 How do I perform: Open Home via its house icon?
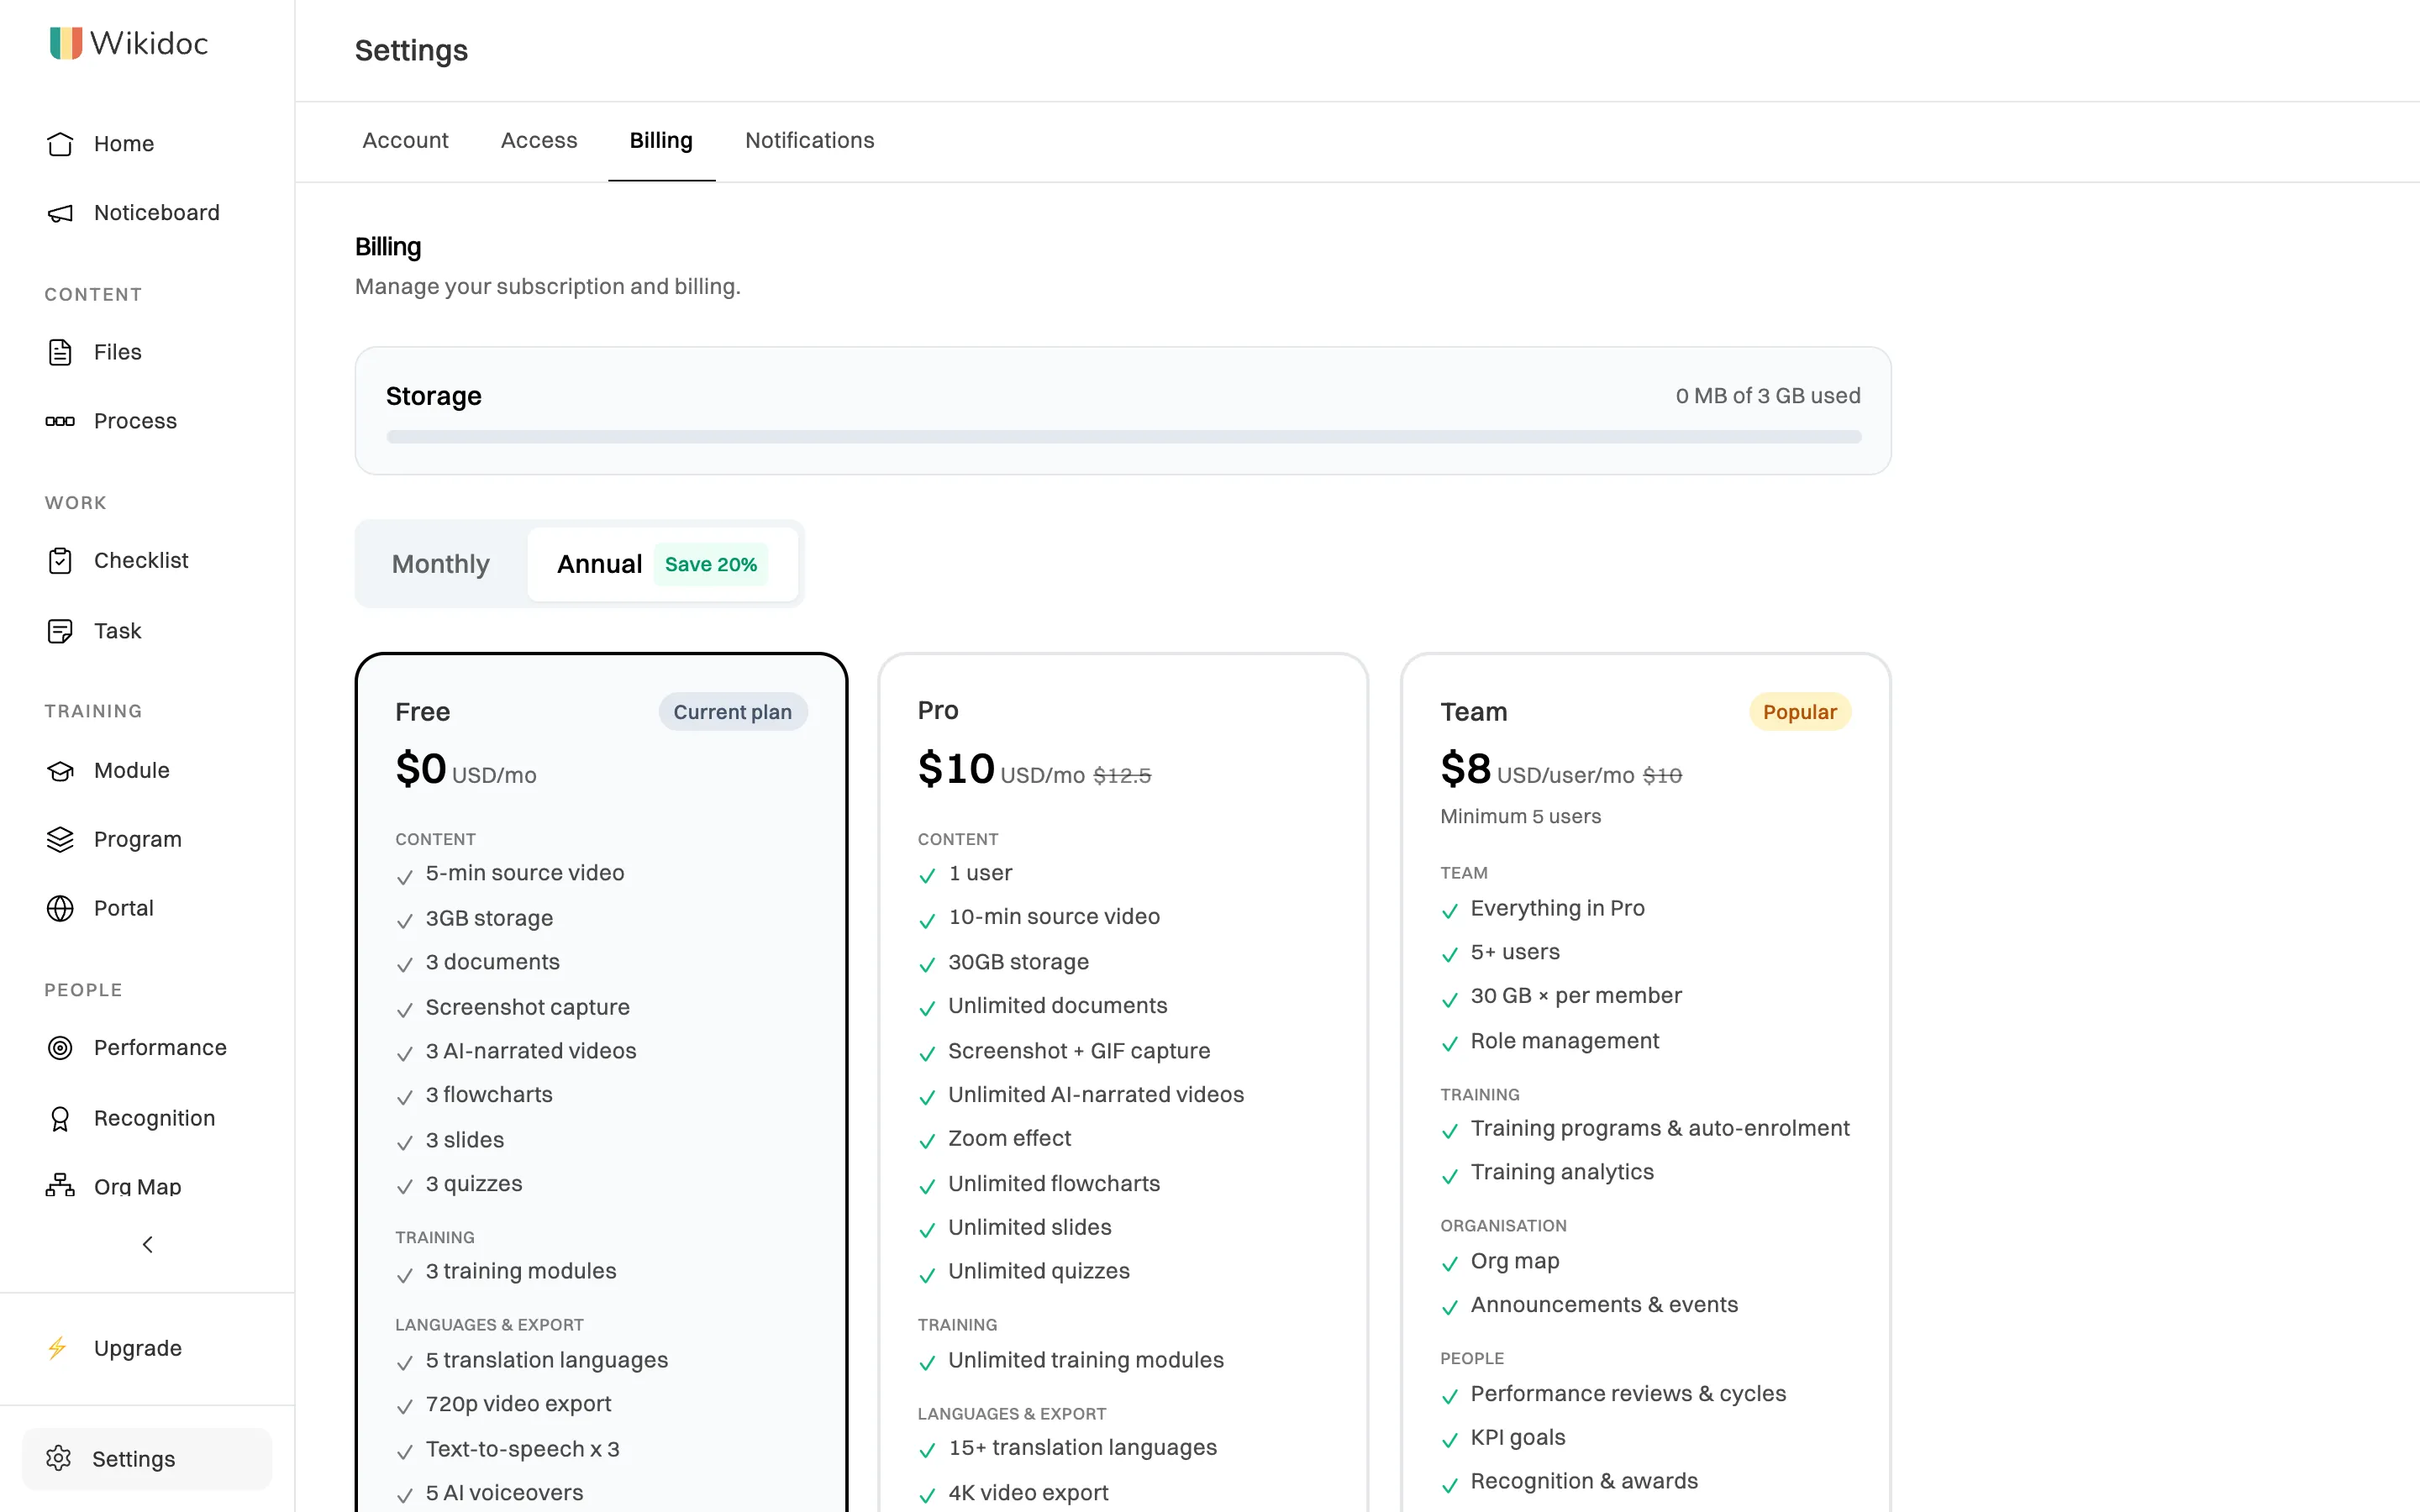[60, 144]
